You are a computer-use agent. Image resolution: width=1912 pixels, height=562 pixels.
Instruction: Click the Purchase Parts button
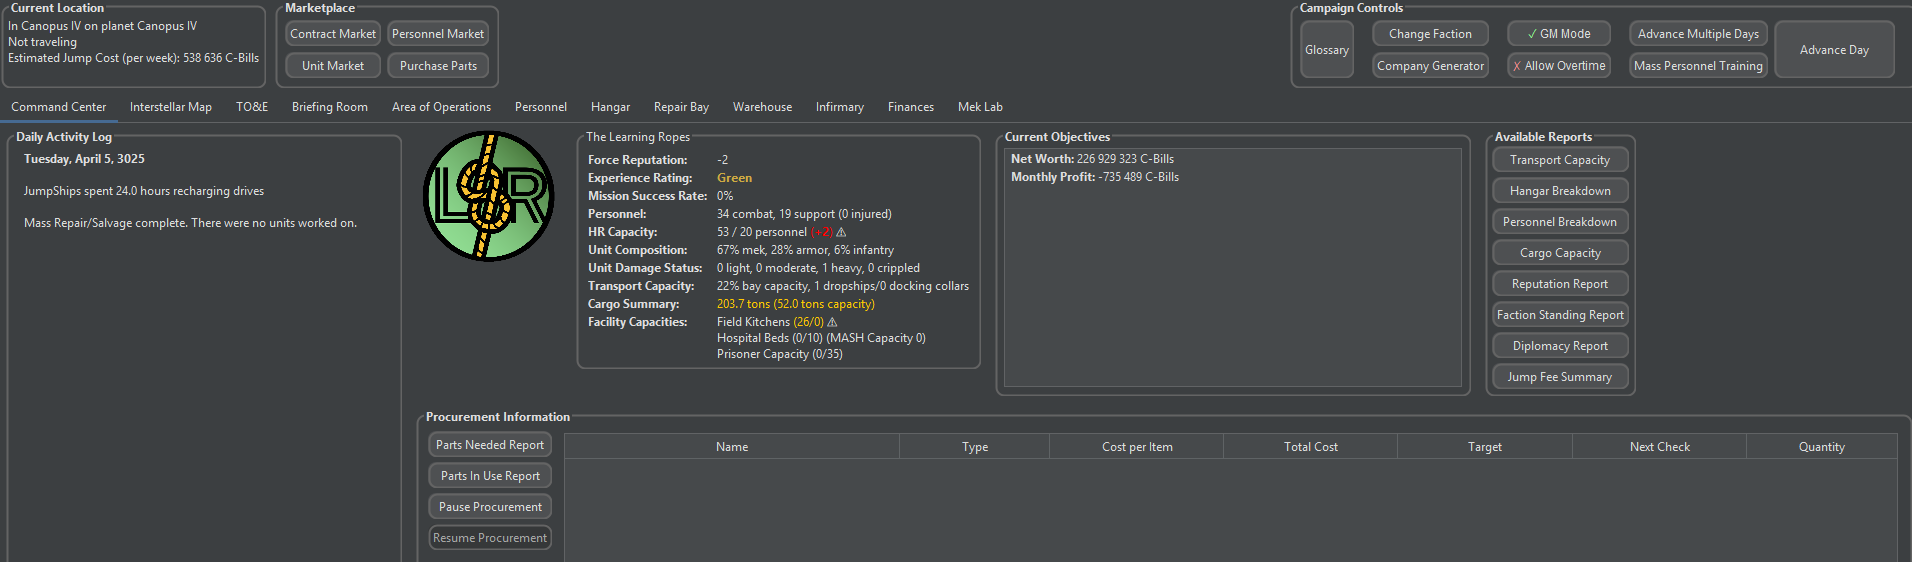pyautogui.click(x=438, y=66)
